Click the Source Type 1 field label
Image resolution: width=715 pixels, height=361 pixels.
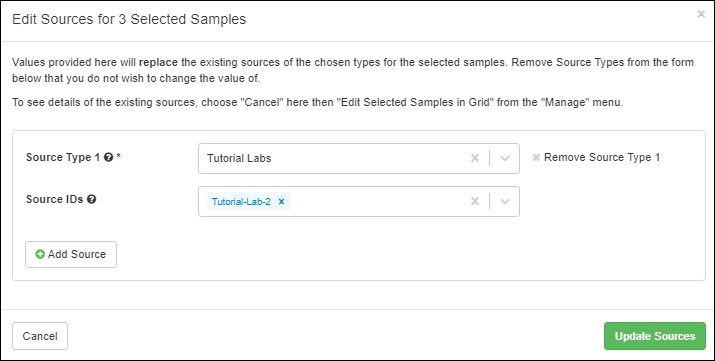pyautogui.click(x=63, y=158)
